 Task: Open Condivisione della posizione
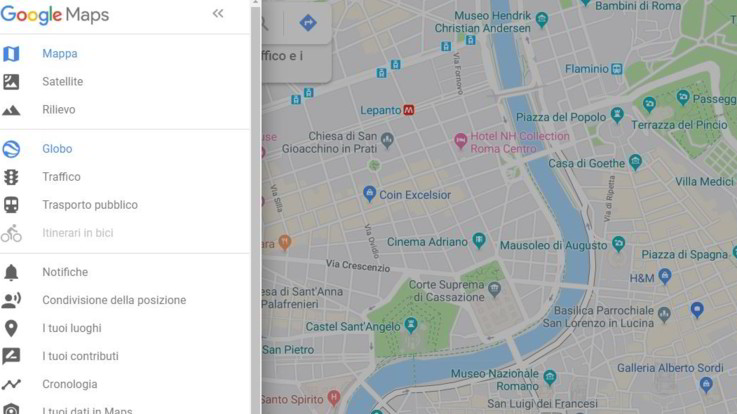click(114, 300)
